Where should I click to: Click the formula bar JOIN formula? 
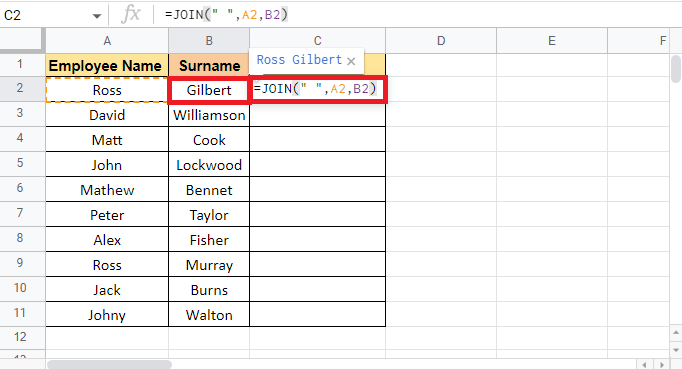[x=226, y=15]
